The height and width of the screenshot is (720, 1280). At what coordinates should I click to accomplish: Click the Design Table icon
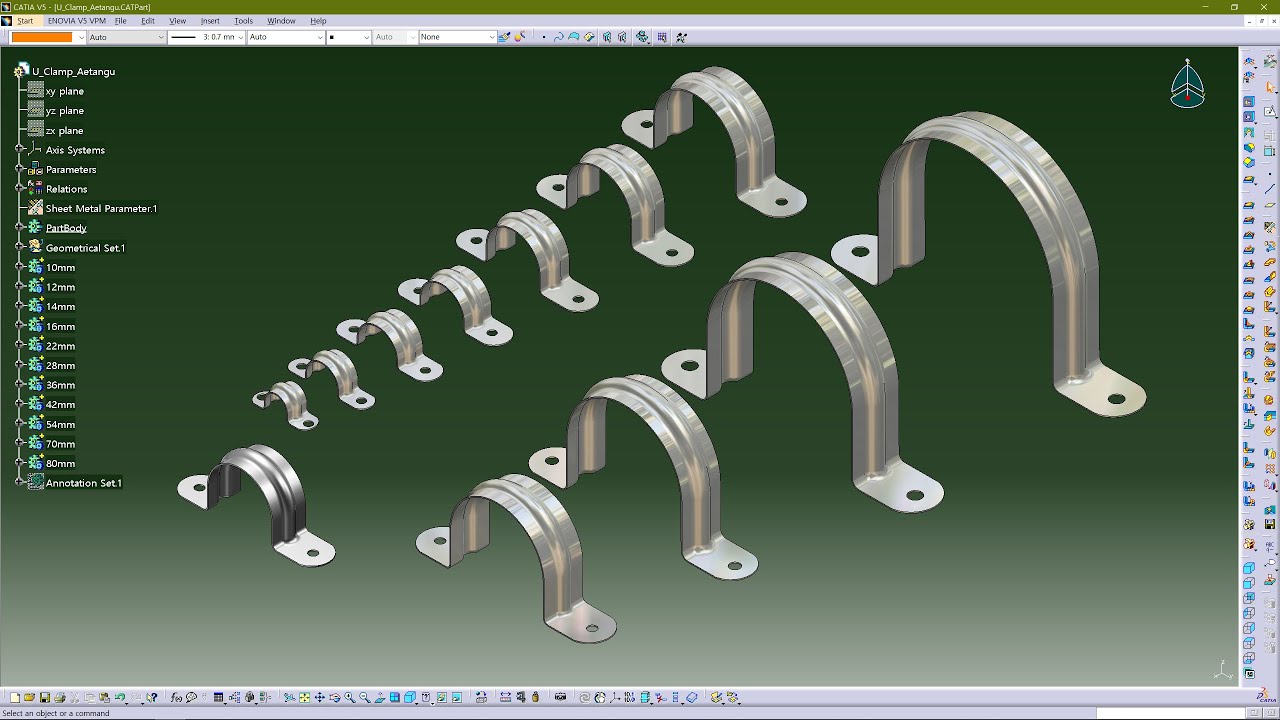pos(218,697)
